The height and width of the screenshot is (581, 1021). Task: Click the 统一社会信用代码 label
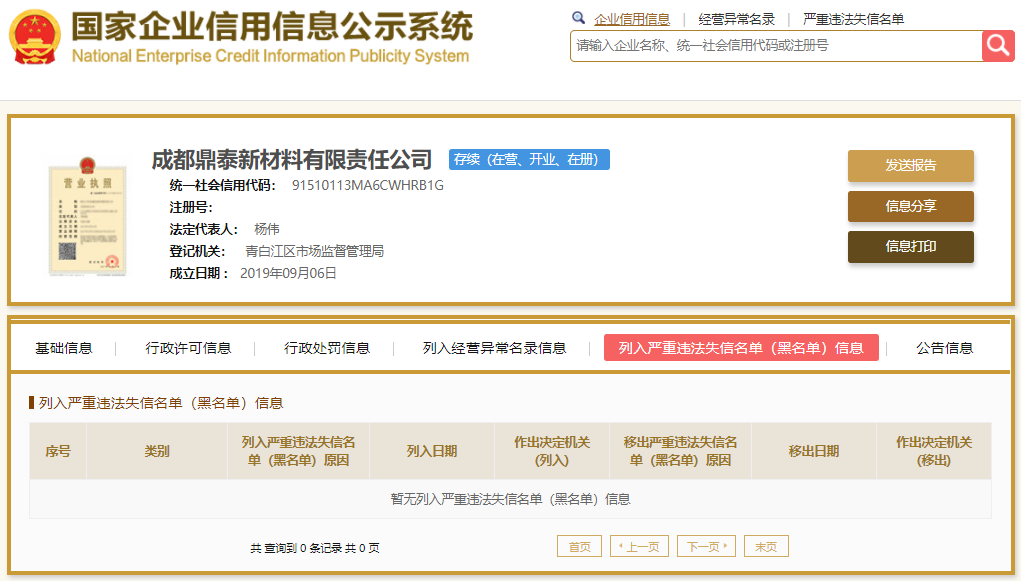coord(223,186)
